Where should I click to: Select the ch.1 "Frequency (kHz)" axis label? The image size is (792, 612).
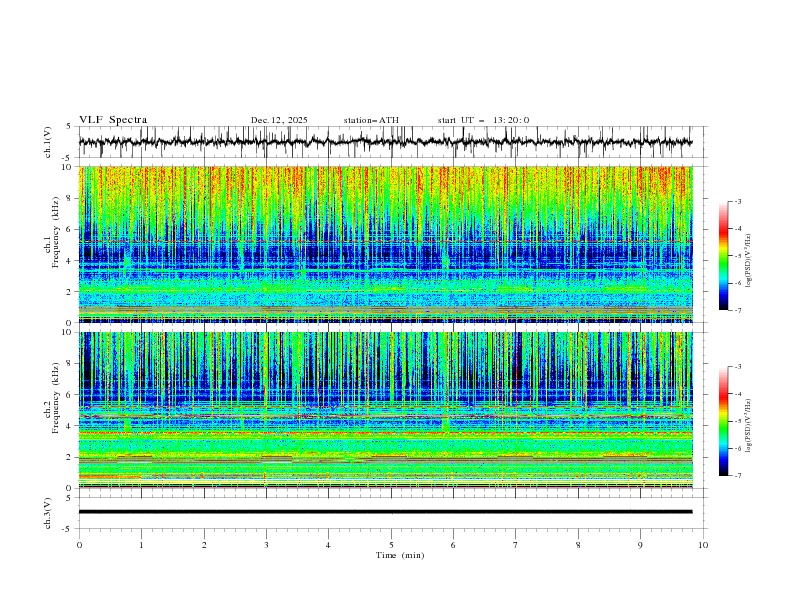[56, 230]
